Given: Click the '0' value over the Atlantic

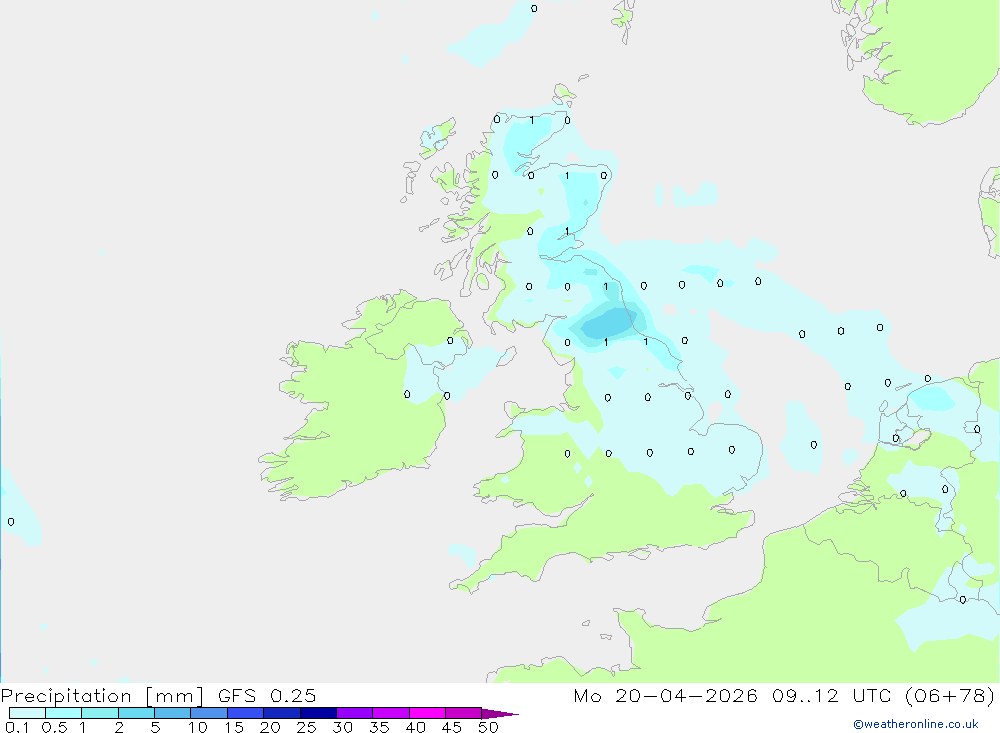Looking at the screenshot, I should (x=11, y=522).
